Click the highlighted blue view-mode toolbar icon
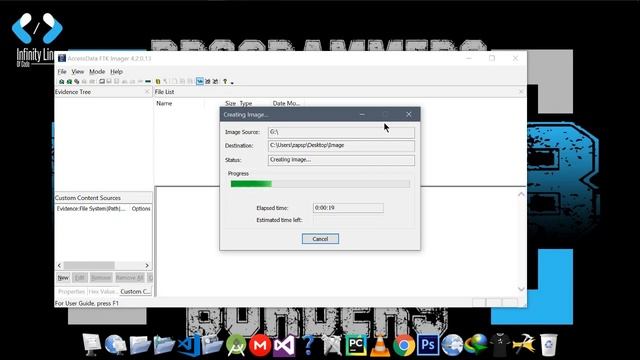Screen dimensions: 640x360 click(x=200, y=82)
